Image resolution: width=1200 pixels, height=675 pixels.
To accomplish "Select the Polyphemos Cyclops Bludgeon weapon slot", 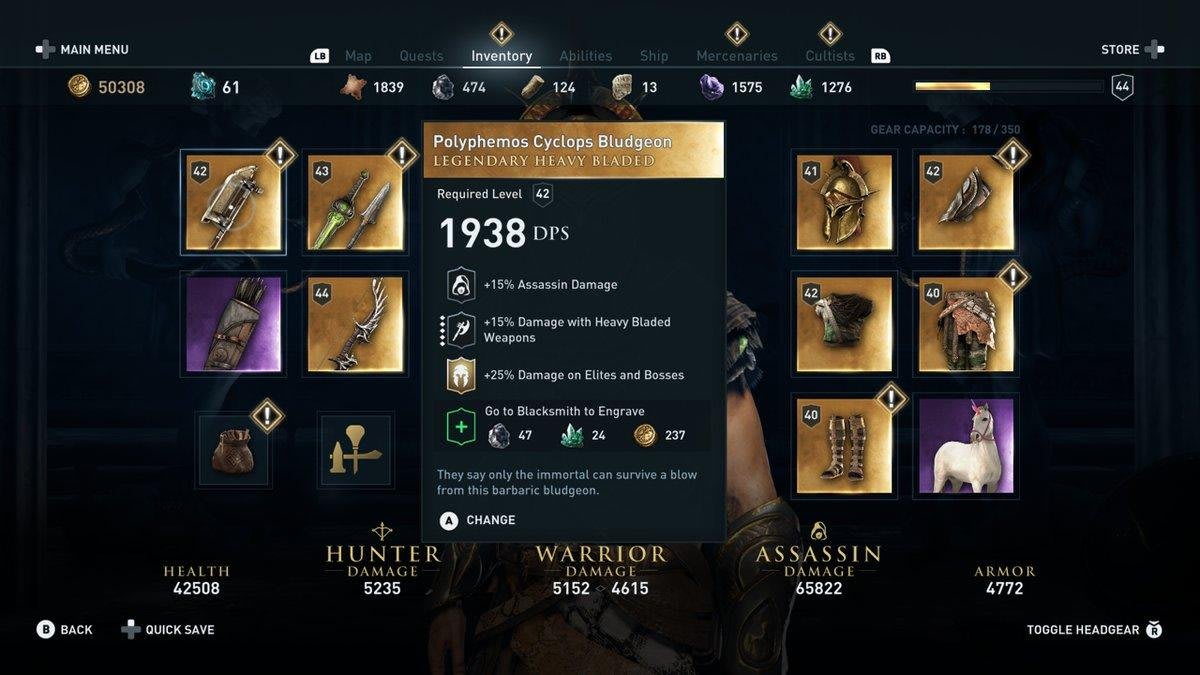I will coord(233,203).
